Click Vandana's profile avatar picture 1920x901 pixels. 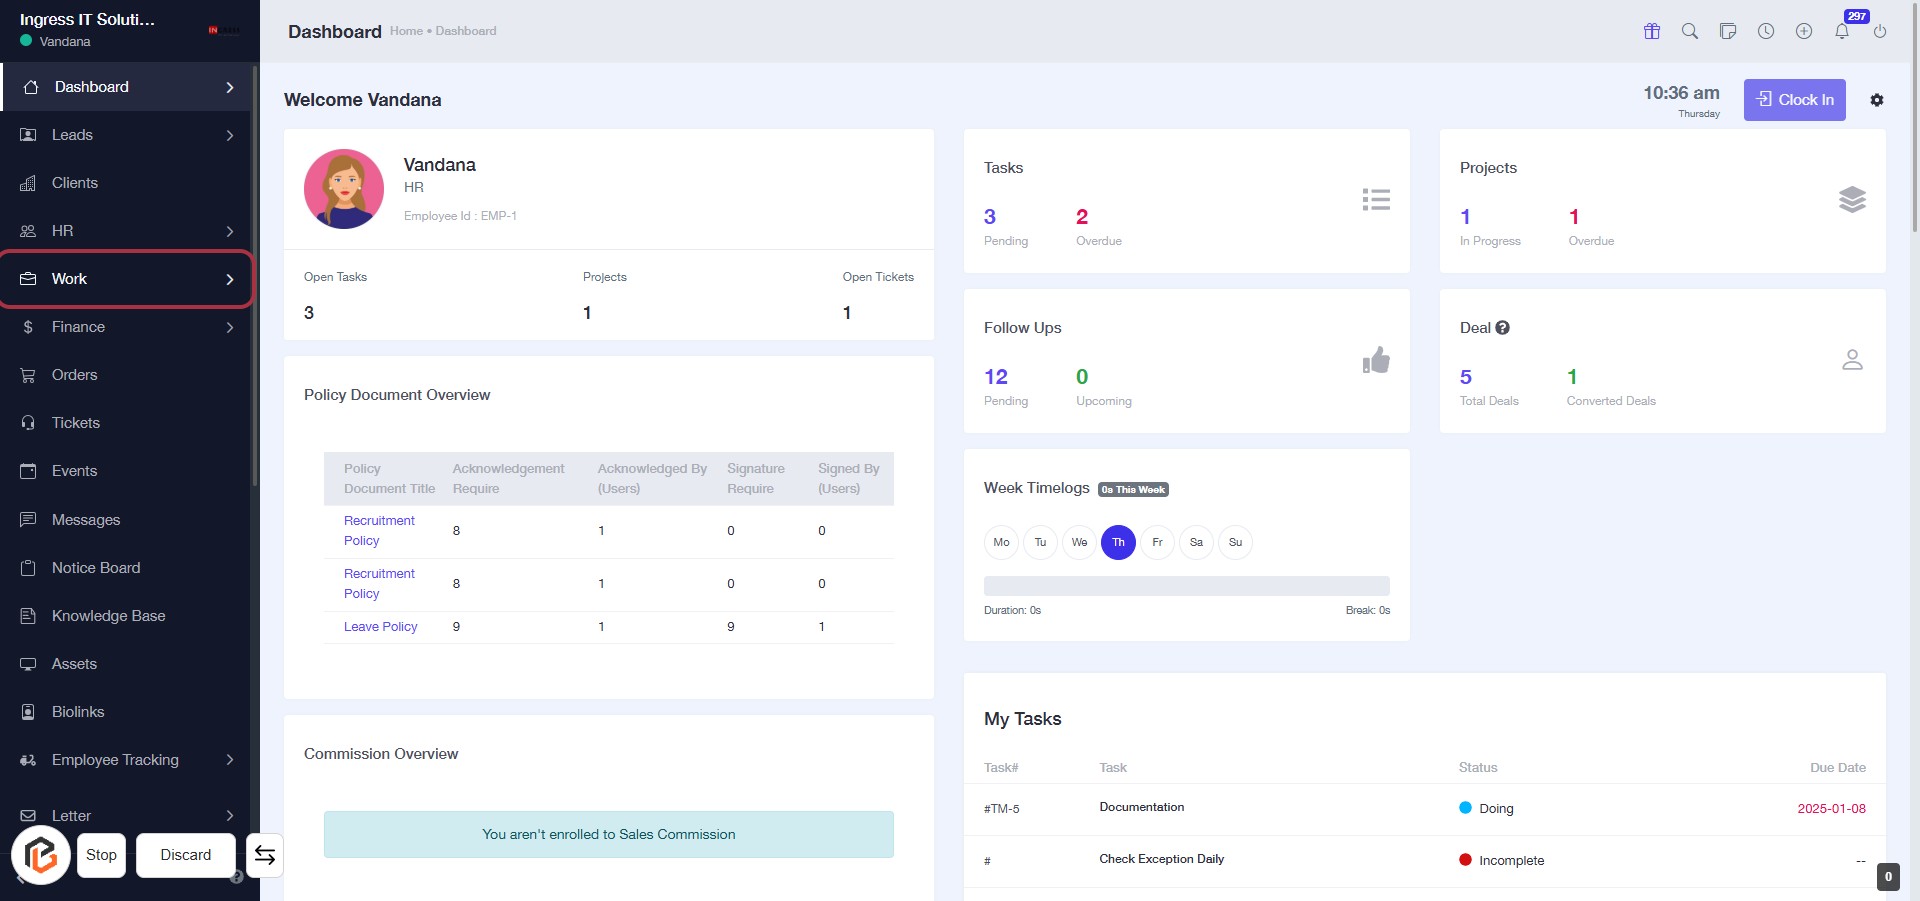344,189
